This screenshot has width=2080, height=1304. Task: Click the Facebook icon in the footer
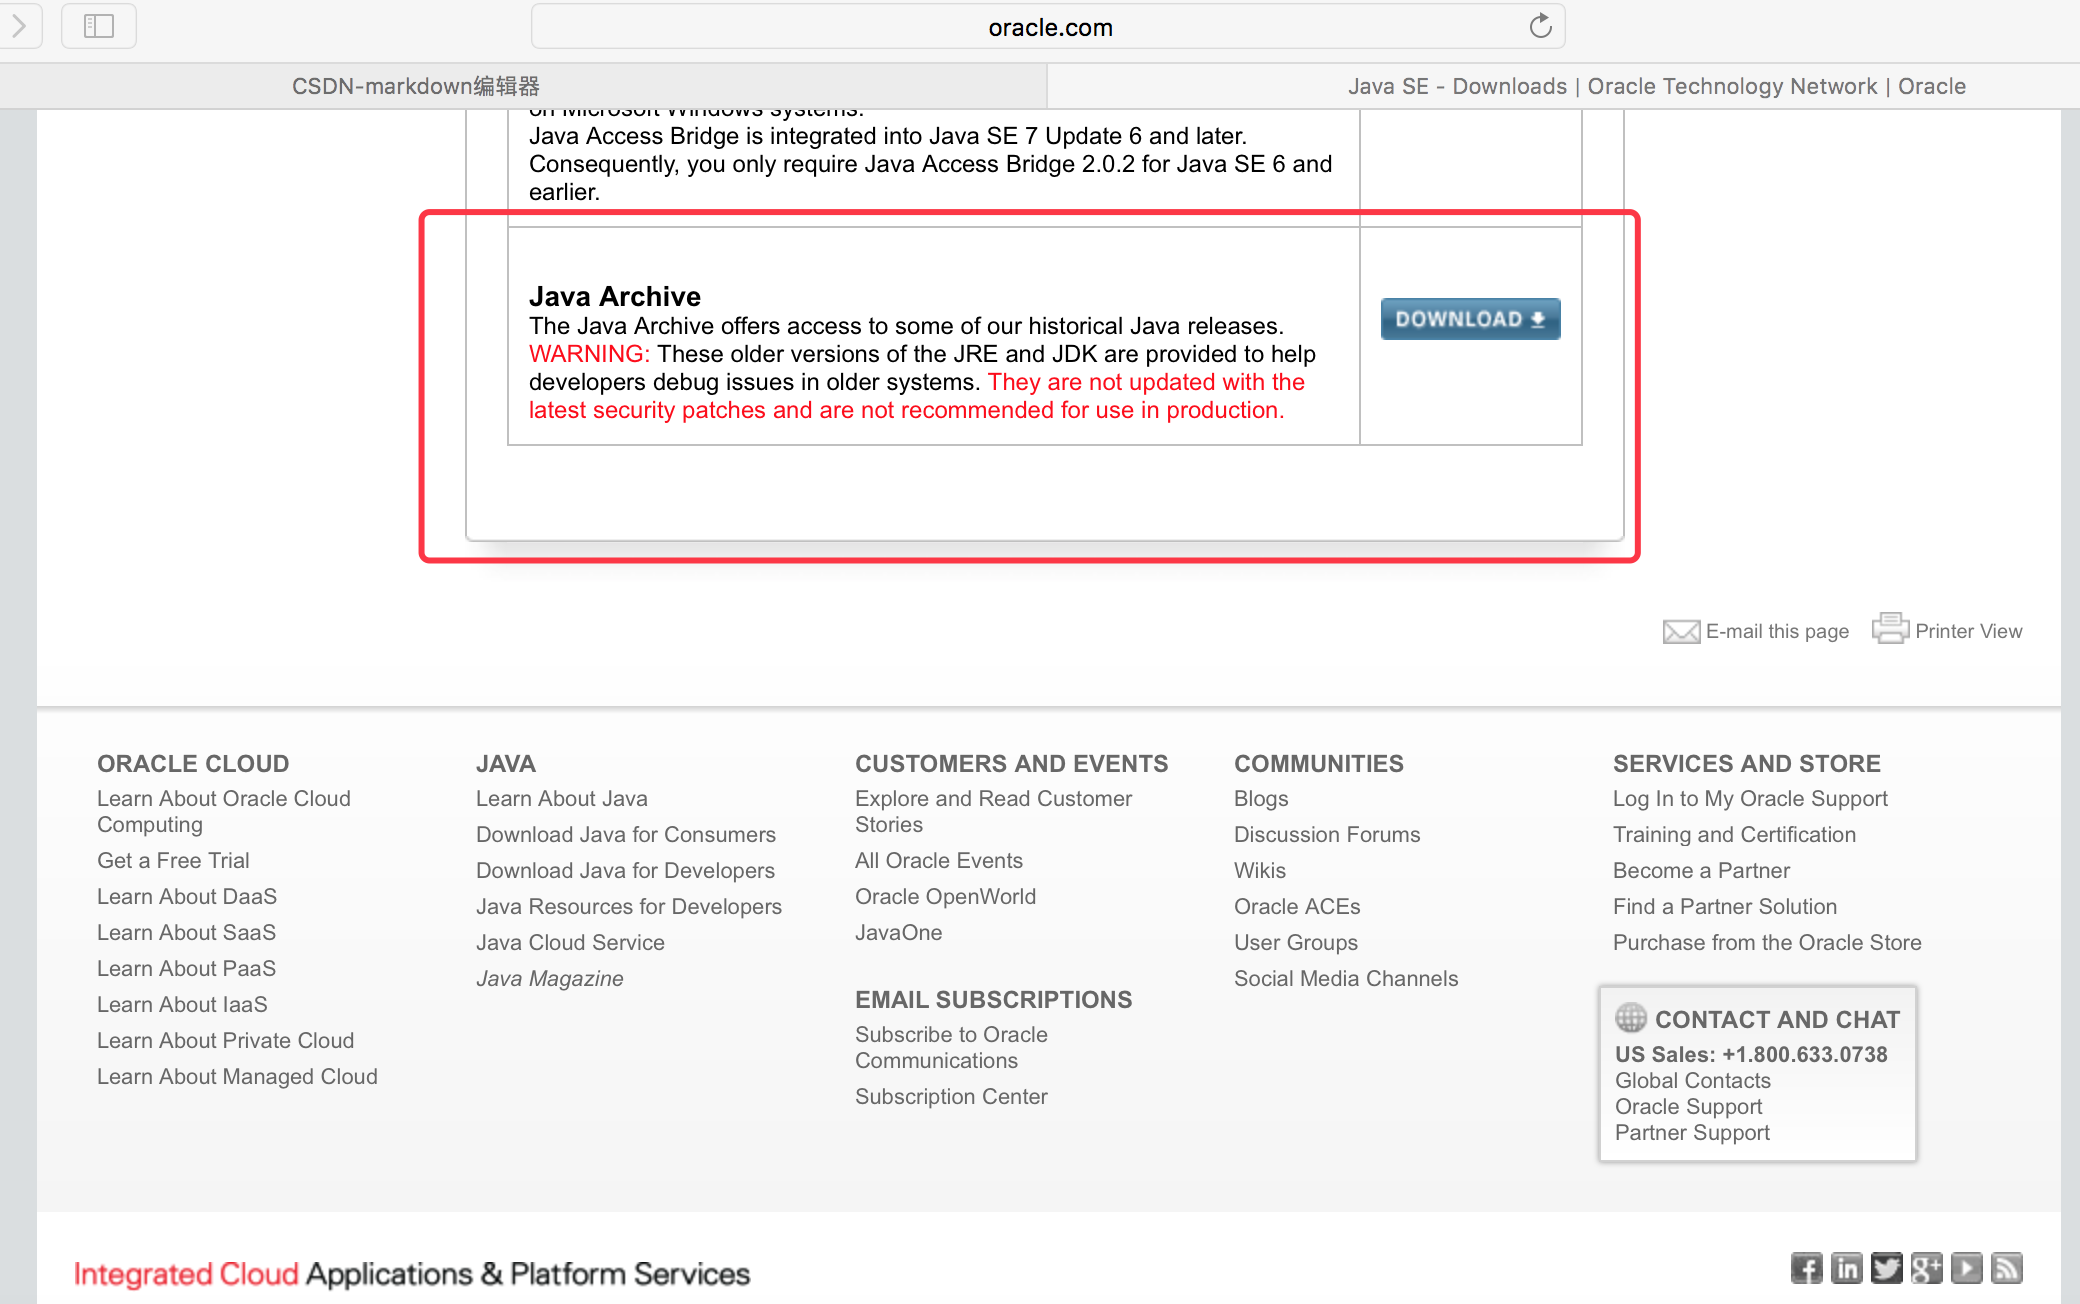(x=1806, y=1268)
